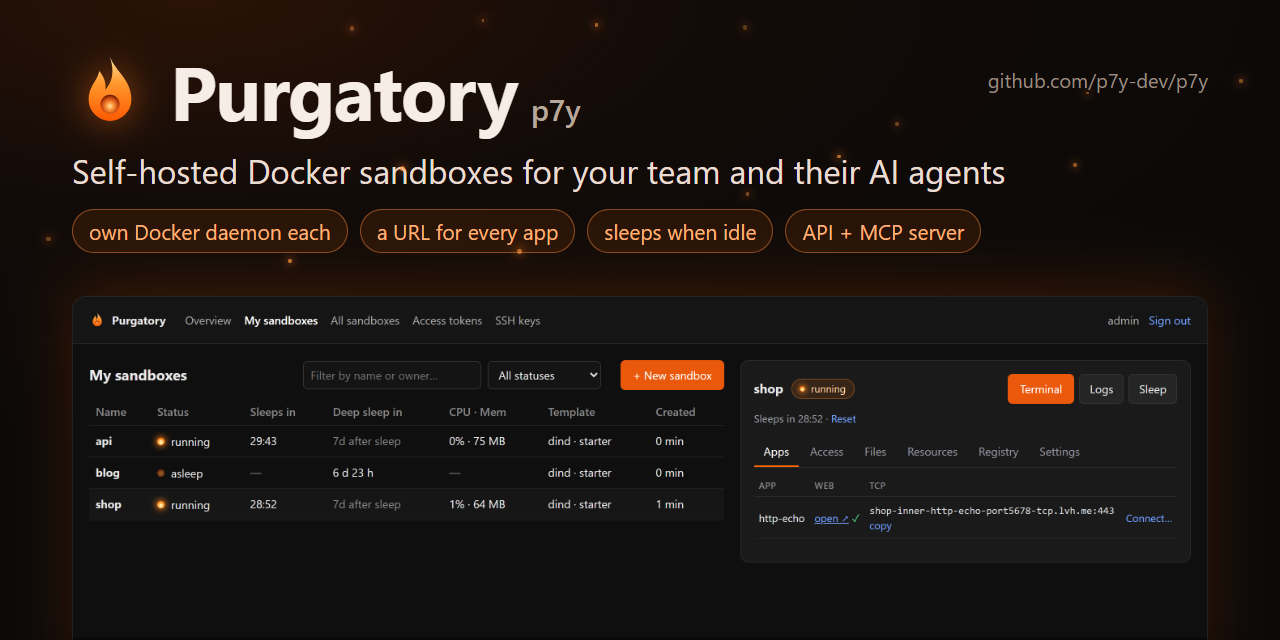Viewport: 1280px width, 640px height.
Task: Click the 'sleeps when idle' pill
Action: click(x=680, y=232)
